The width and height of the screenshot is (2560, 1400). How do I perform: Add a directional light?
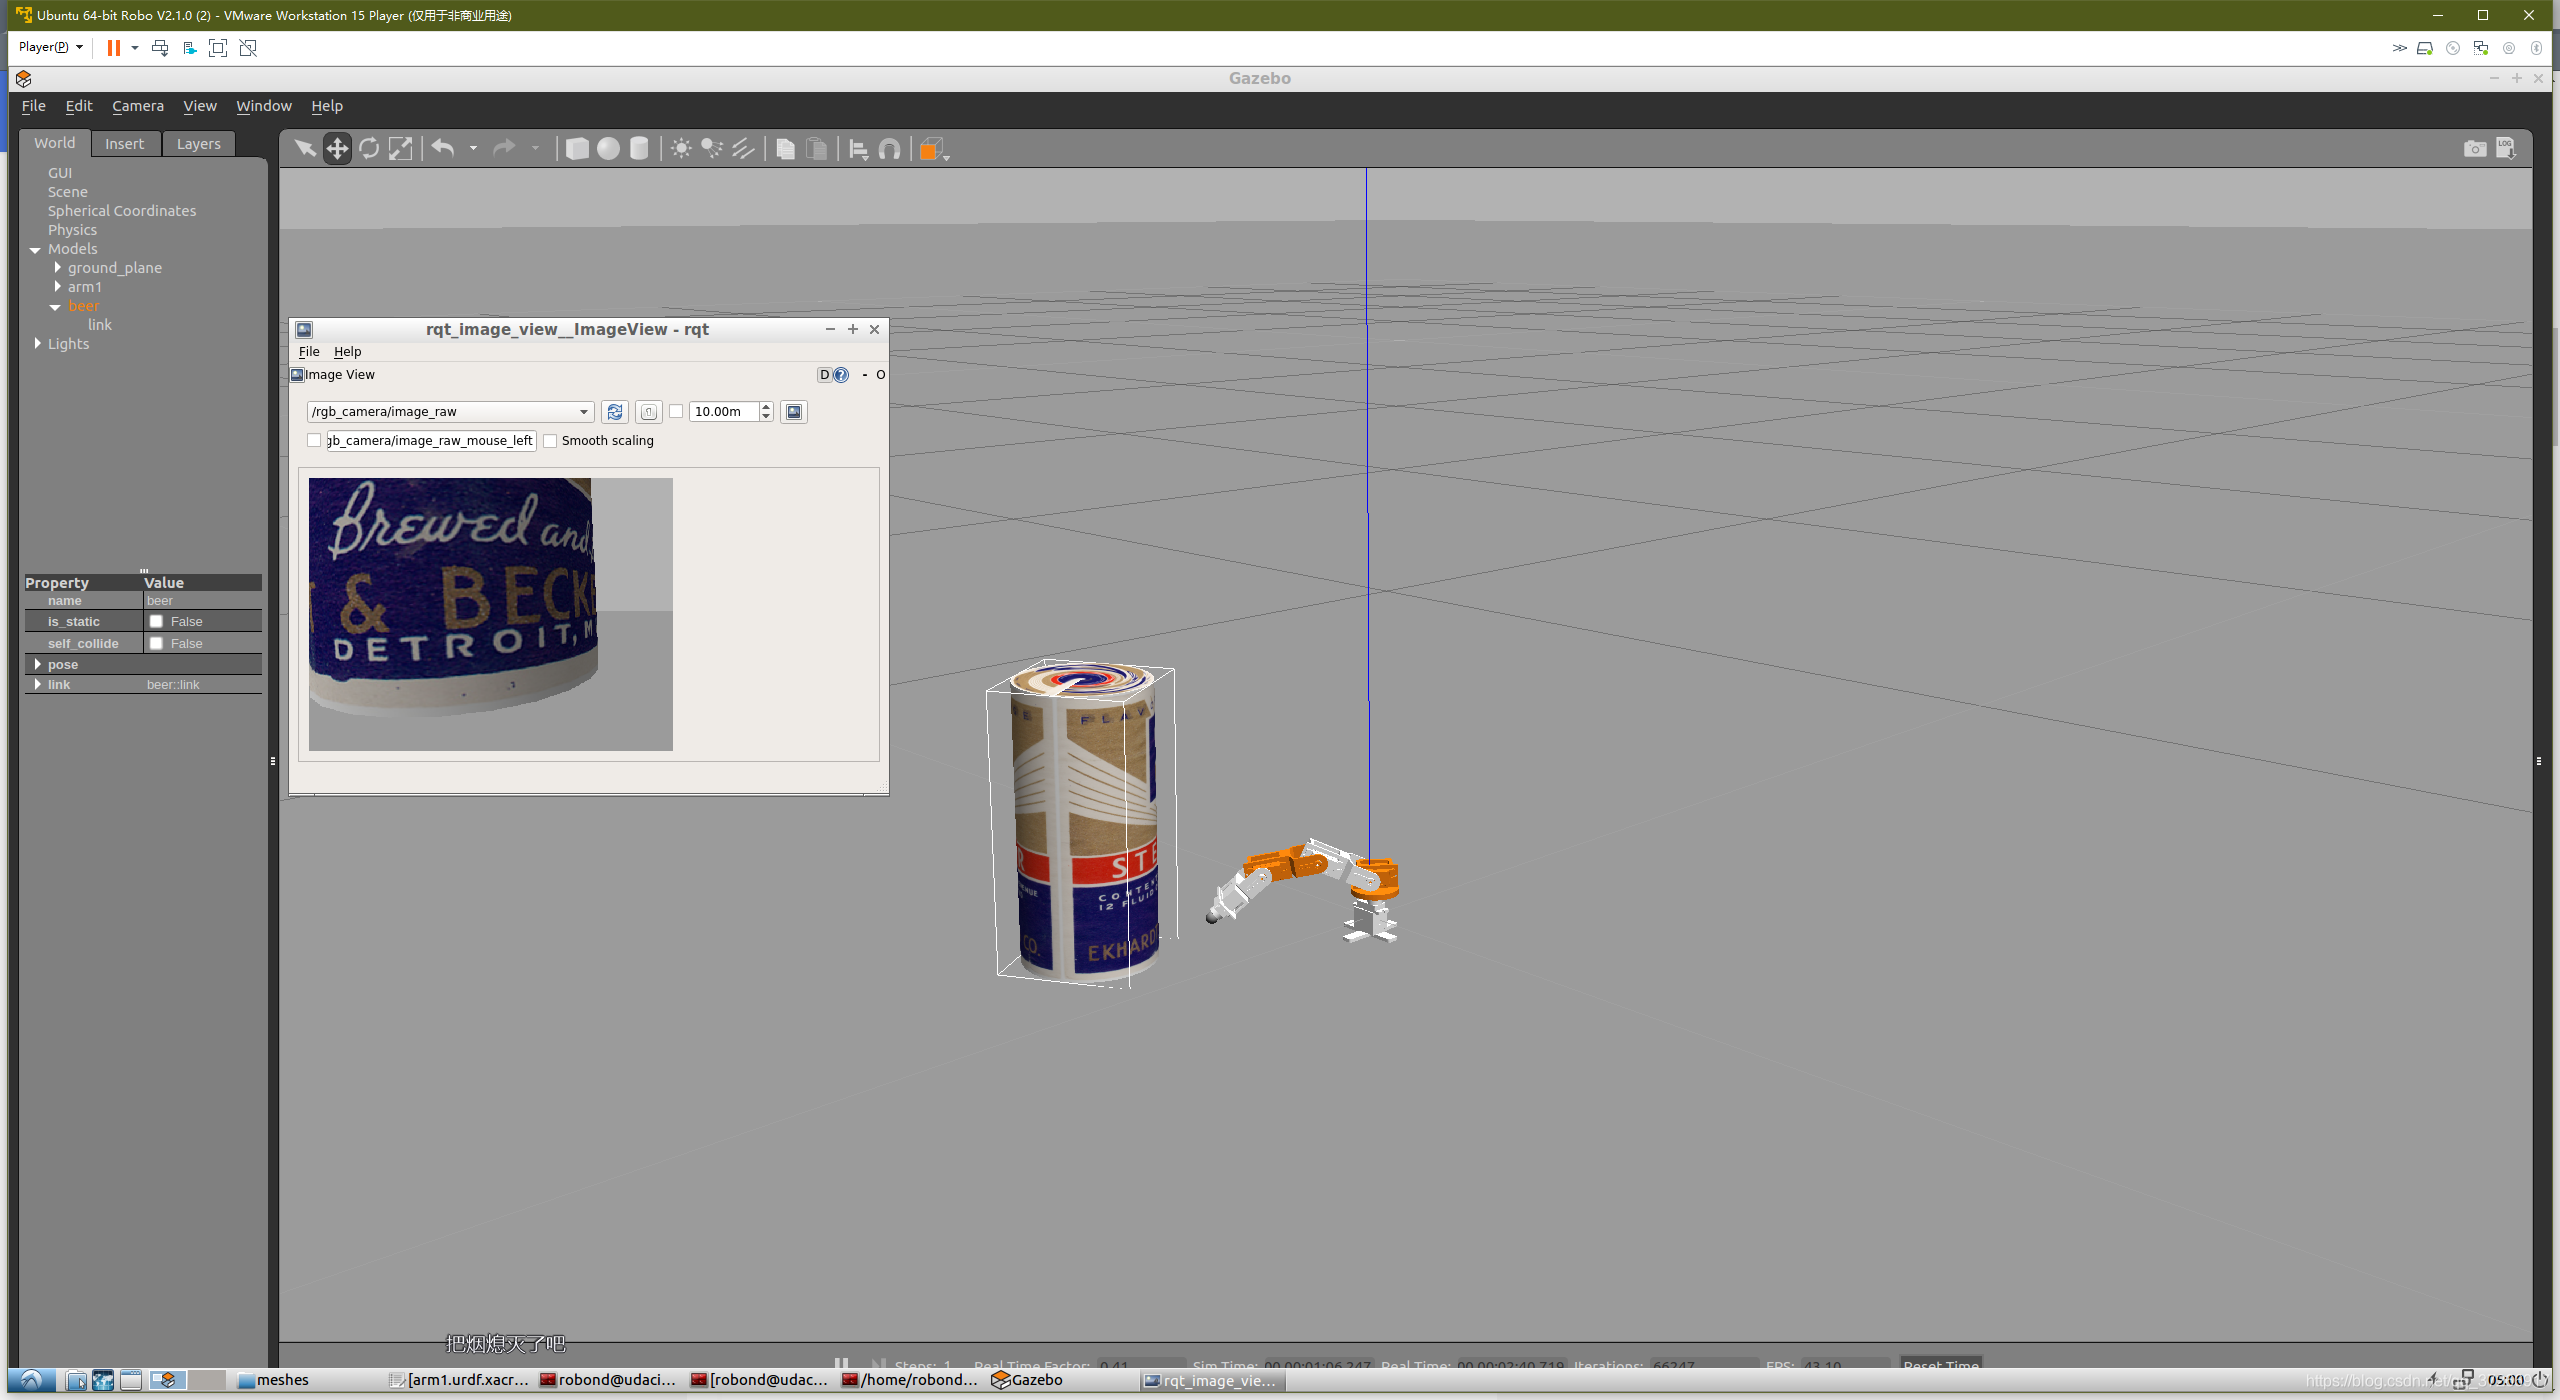point(743,149)
